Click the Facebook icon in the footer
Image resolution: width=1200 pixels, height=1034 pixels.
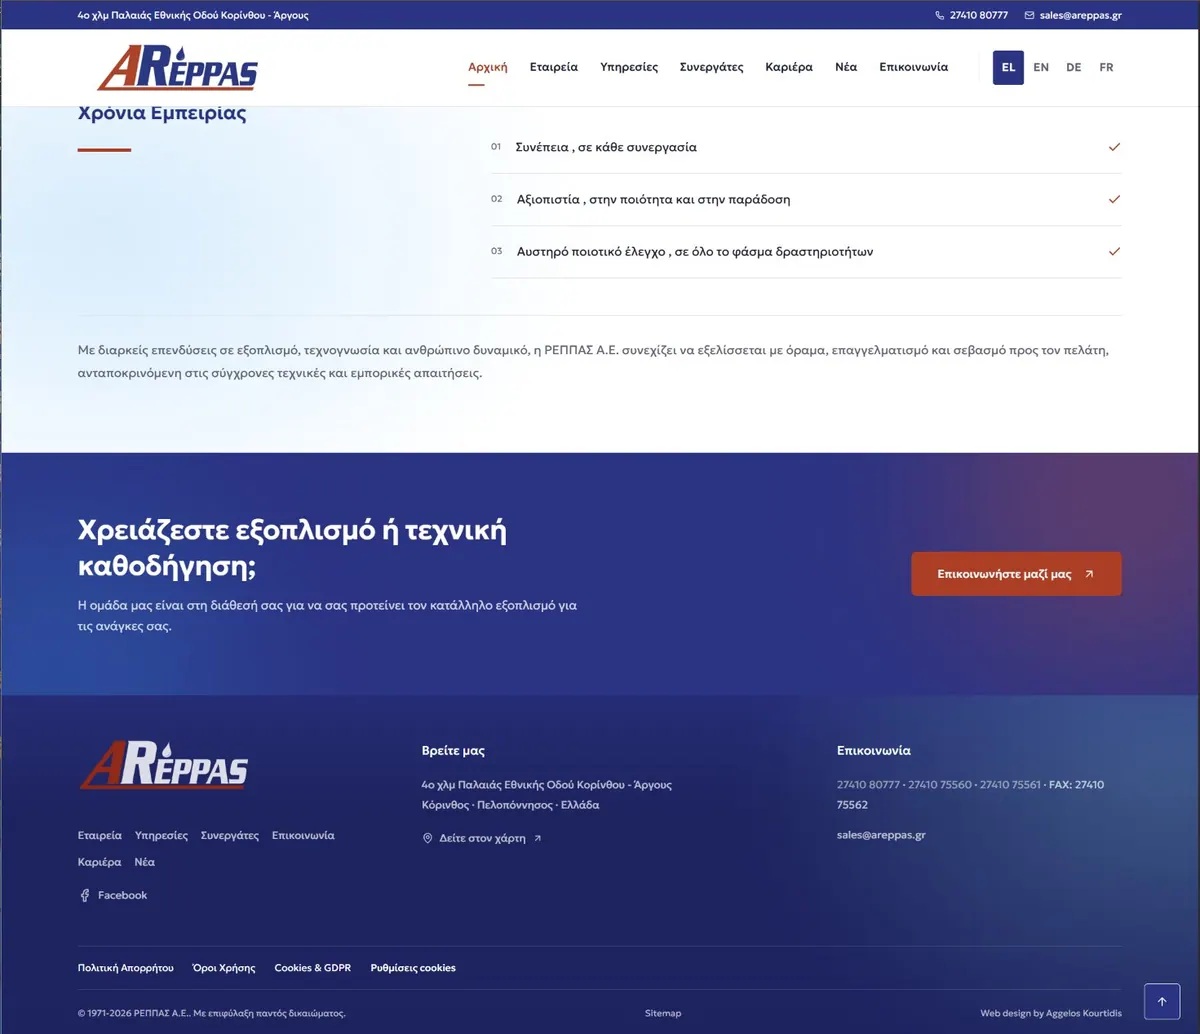coord(85,895)
